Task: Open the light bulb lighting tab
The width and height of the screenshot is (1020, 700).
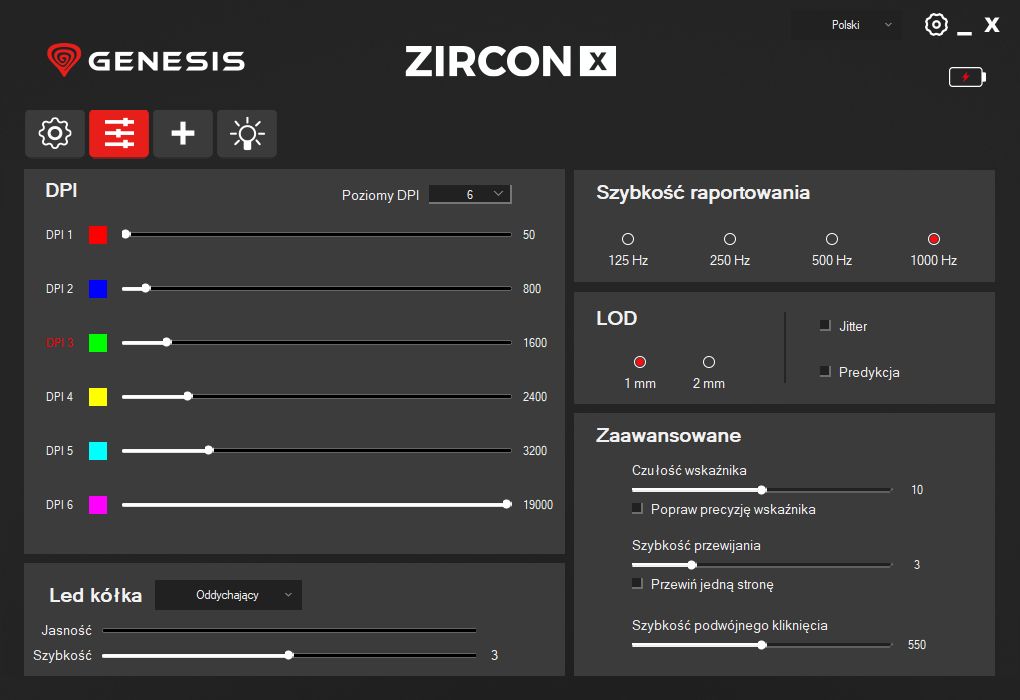Action: coord(247,134)
